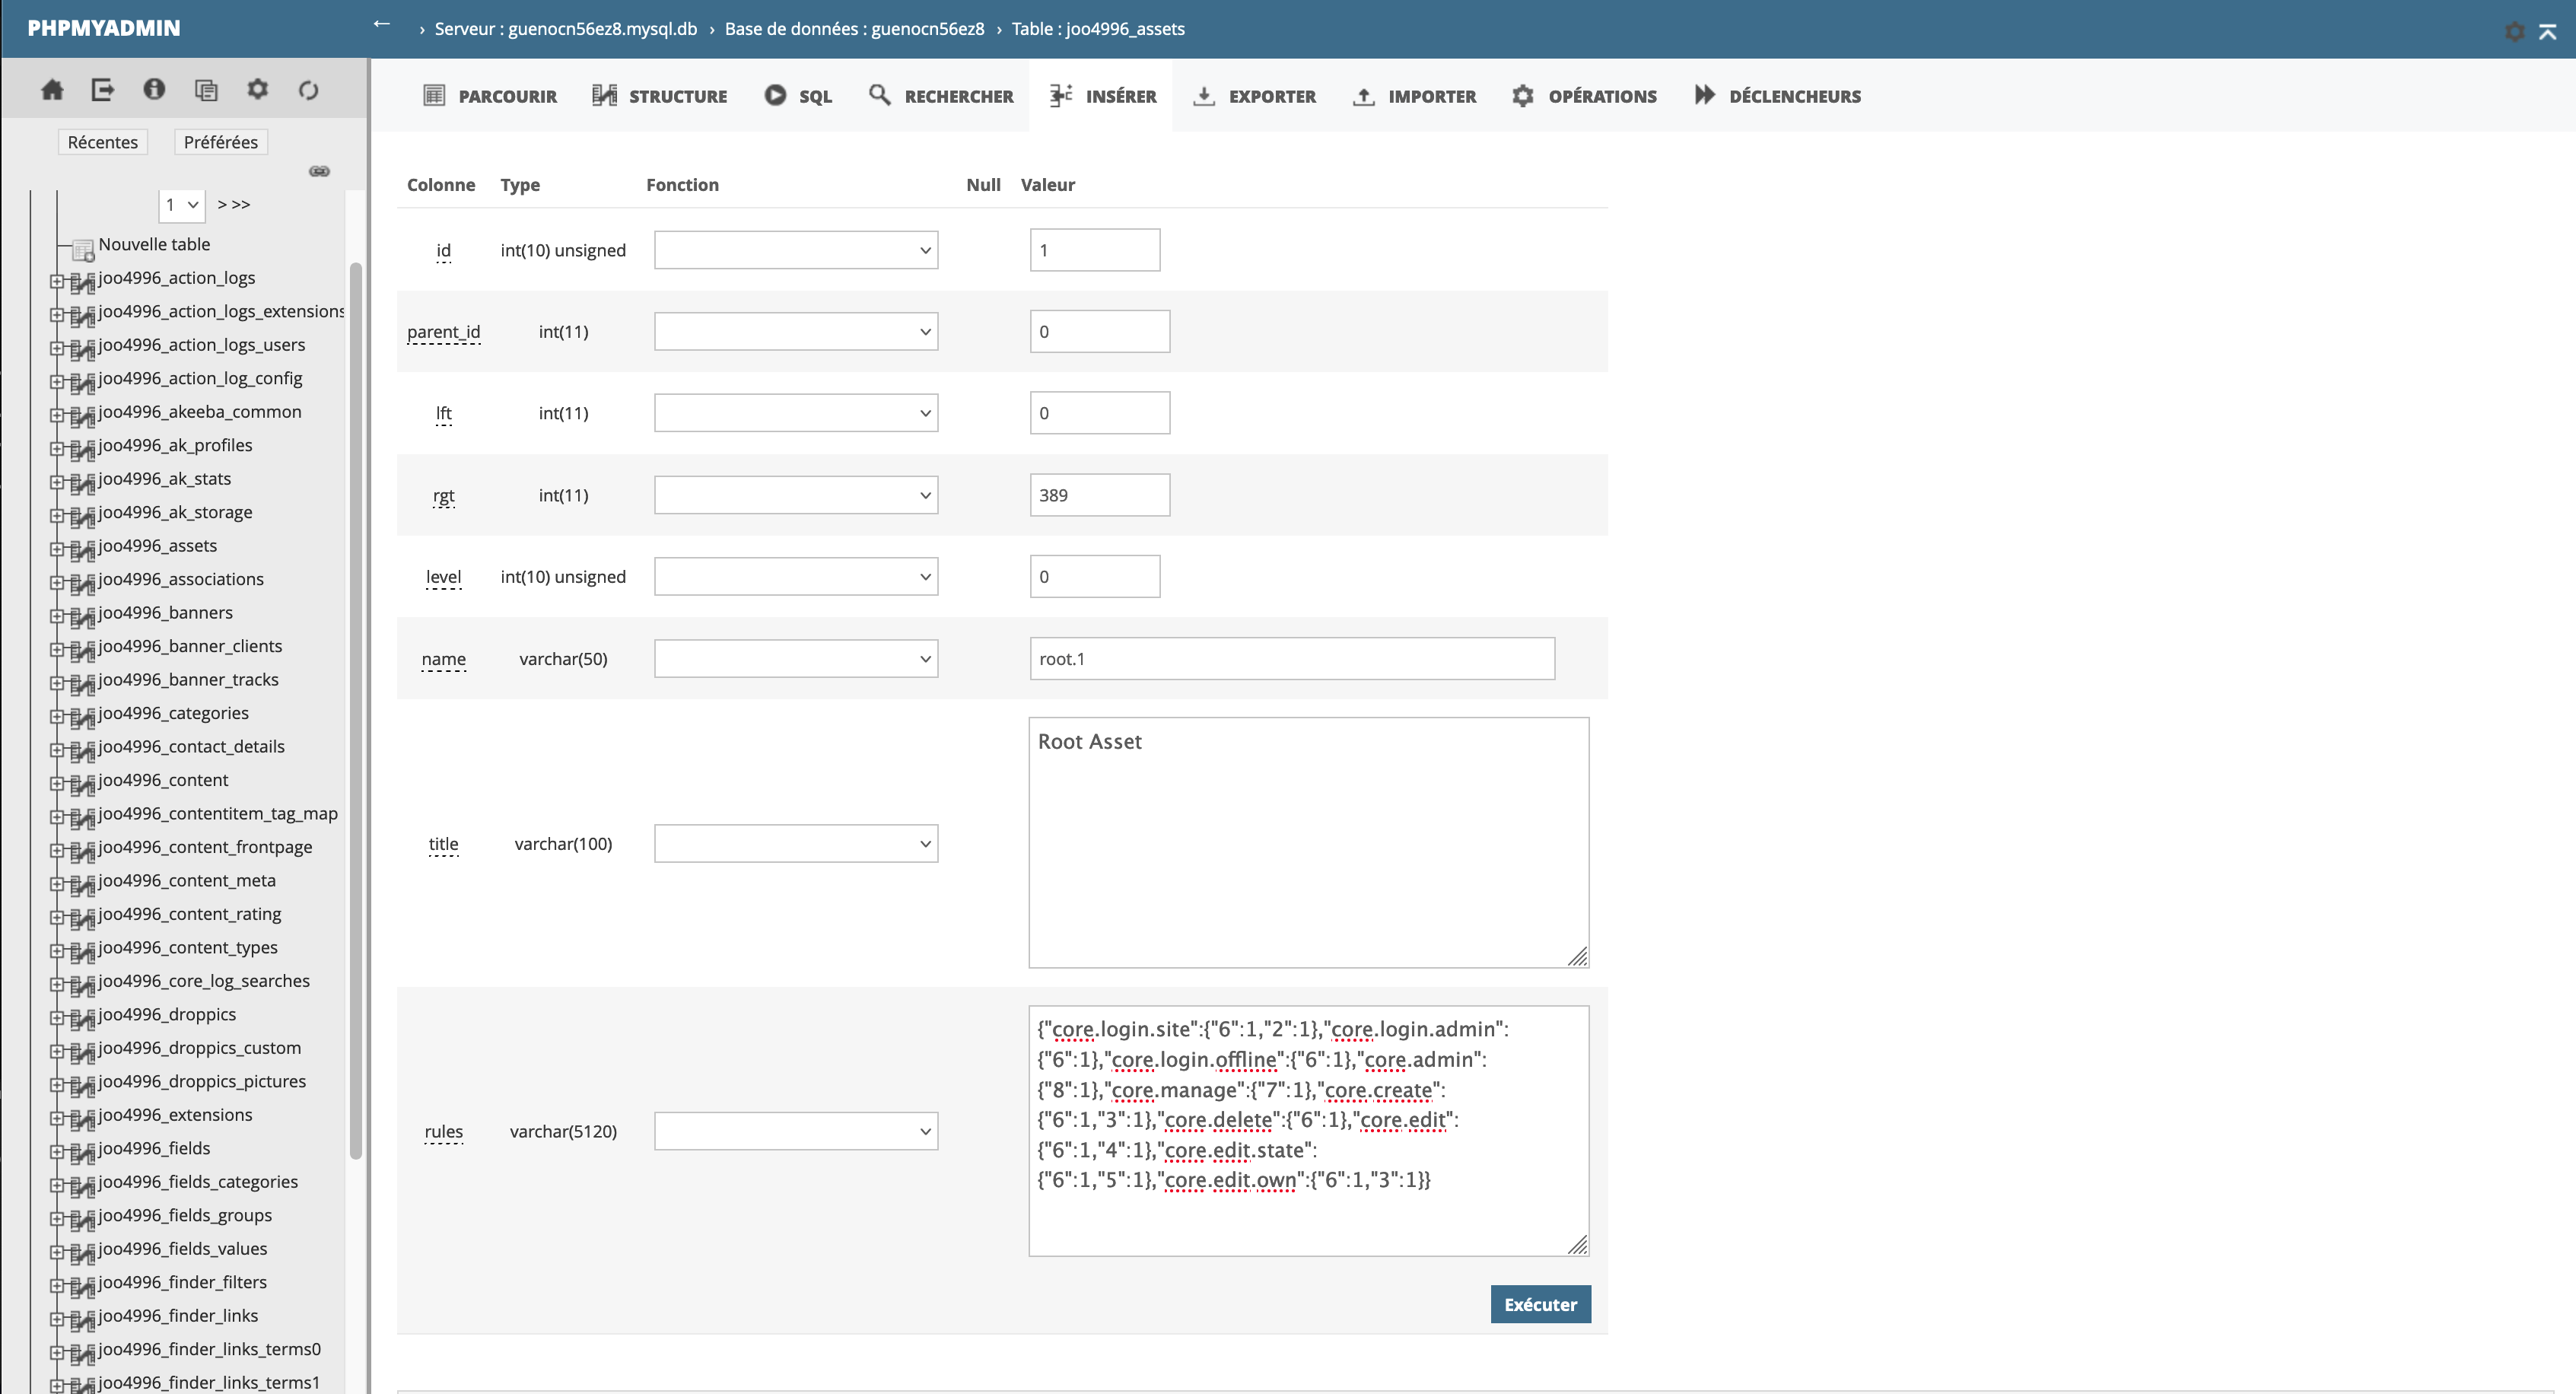The width and height of the screenshot is (2576, 1394).
Task: Click the page settings gear at top right
Action: pyautogui.click(x=2515, y=31)
